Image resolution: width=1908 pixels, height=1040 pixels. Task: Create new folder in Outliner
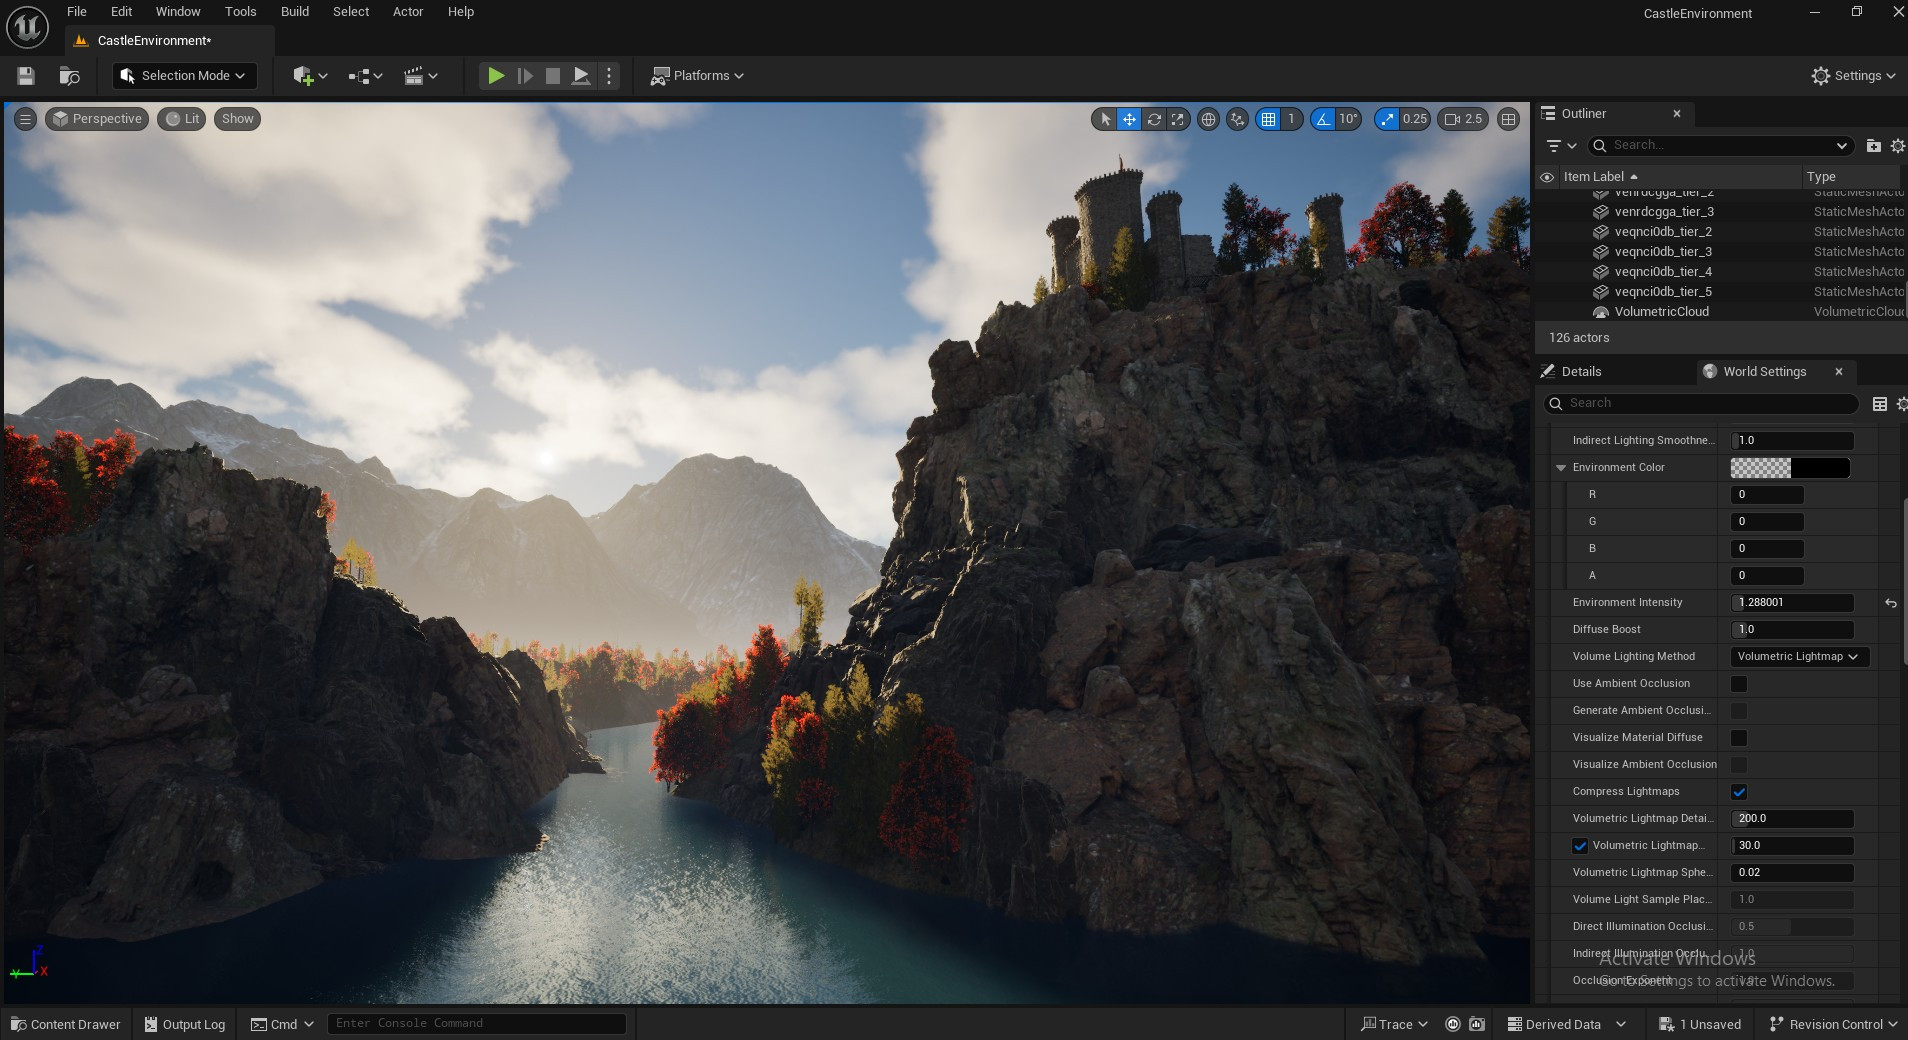click(1873, 145)
